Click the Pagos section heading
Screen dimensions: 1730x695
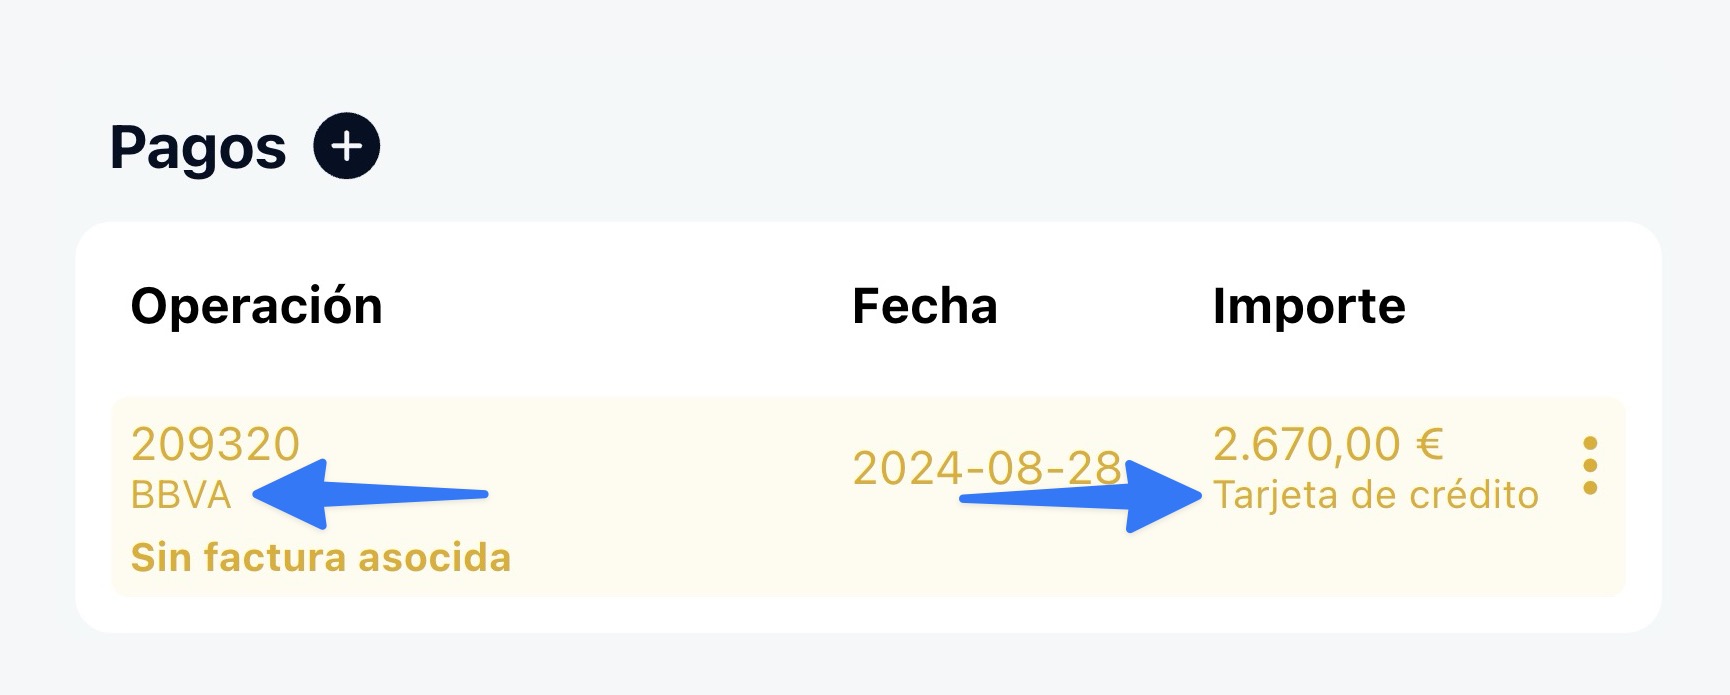[198, 148]
